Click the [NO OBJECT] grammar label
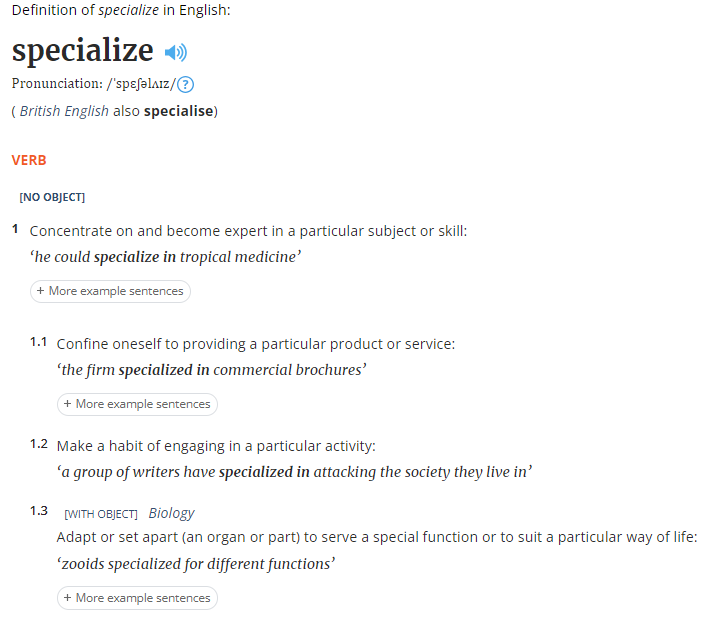 52,197
